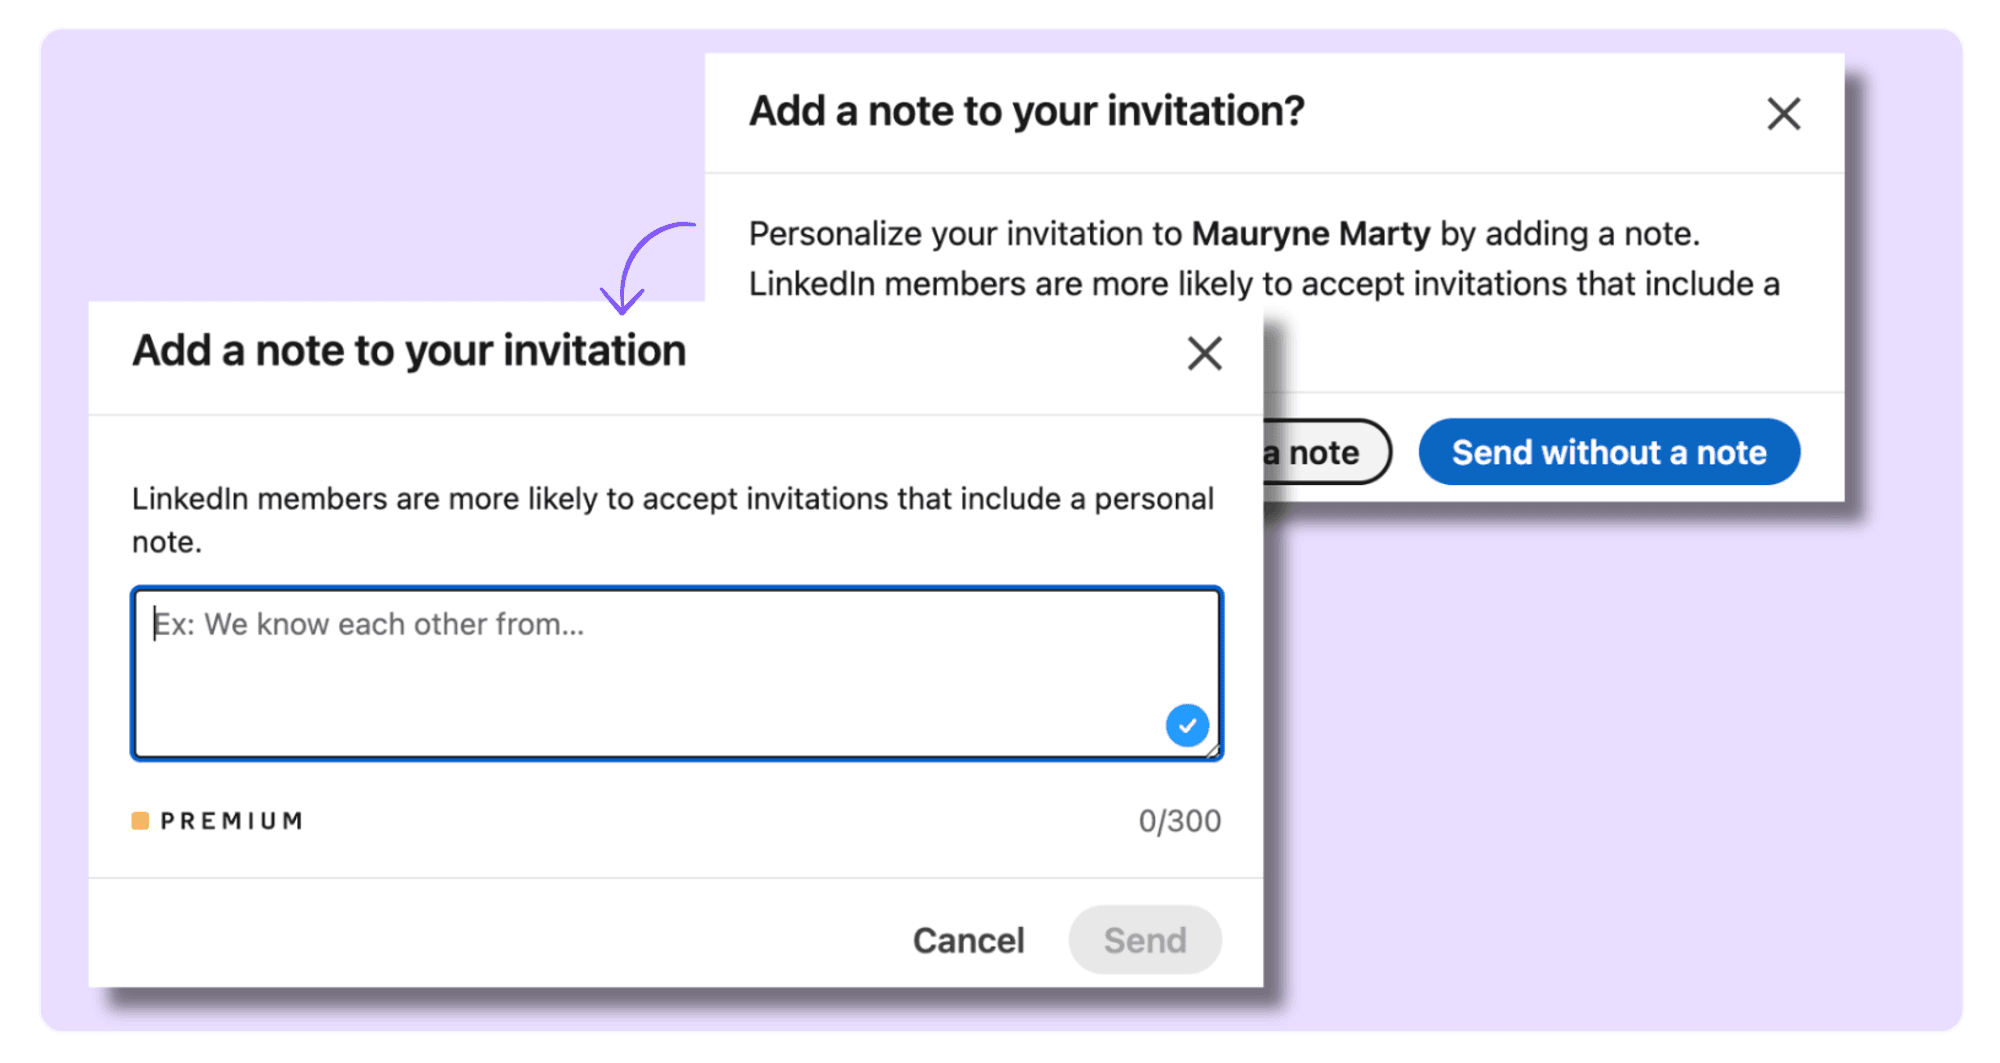
Task: Click the "Personalize your invitation" text line
Action: pos(1224,234)
